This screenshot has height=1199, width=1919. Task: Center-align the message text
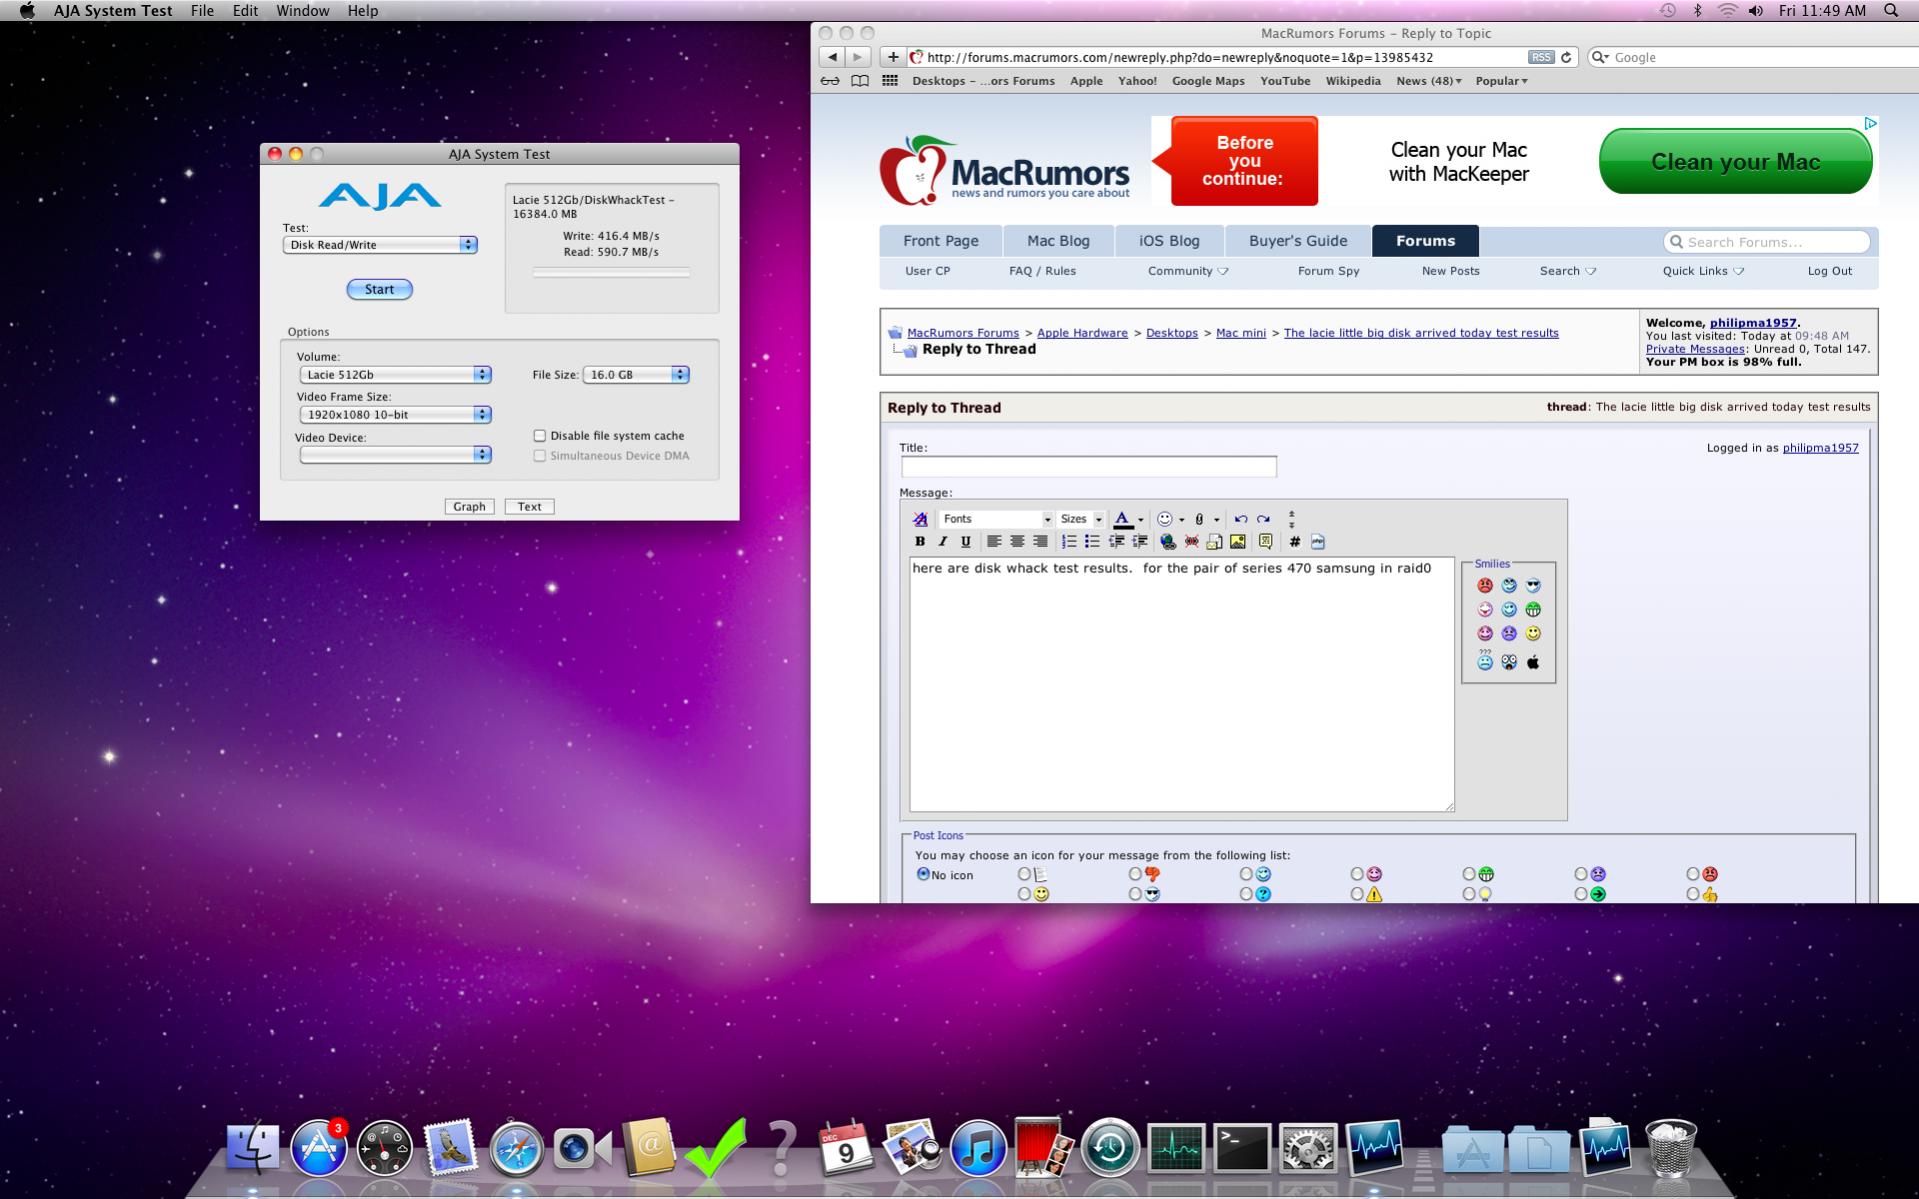(x=1017, y=541)
